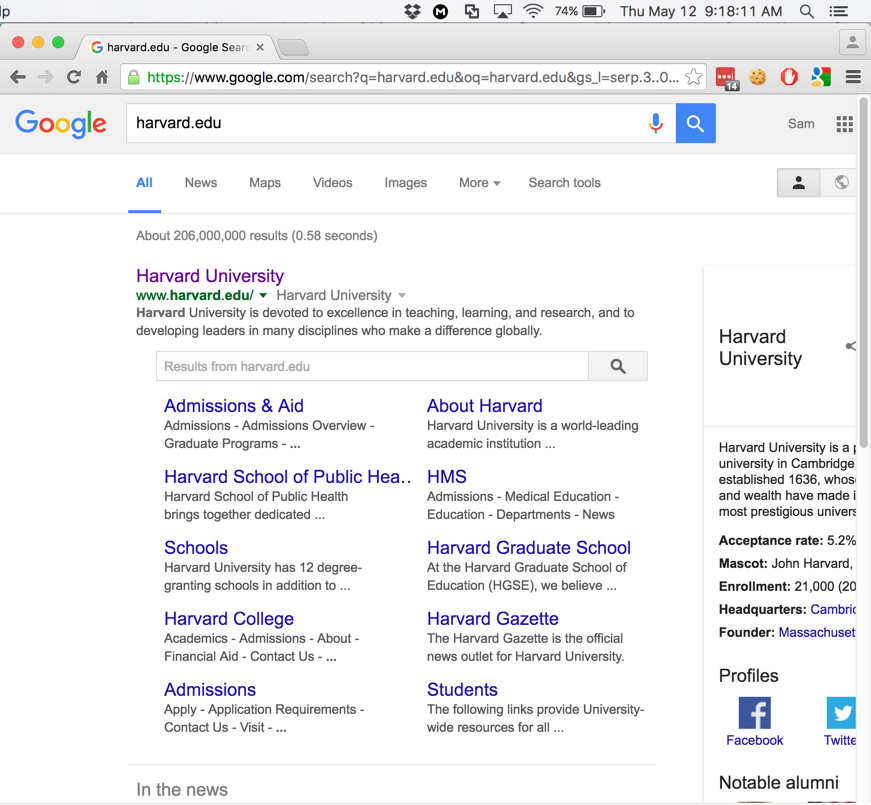Click the blue search magnifier button

coord(695,123)
